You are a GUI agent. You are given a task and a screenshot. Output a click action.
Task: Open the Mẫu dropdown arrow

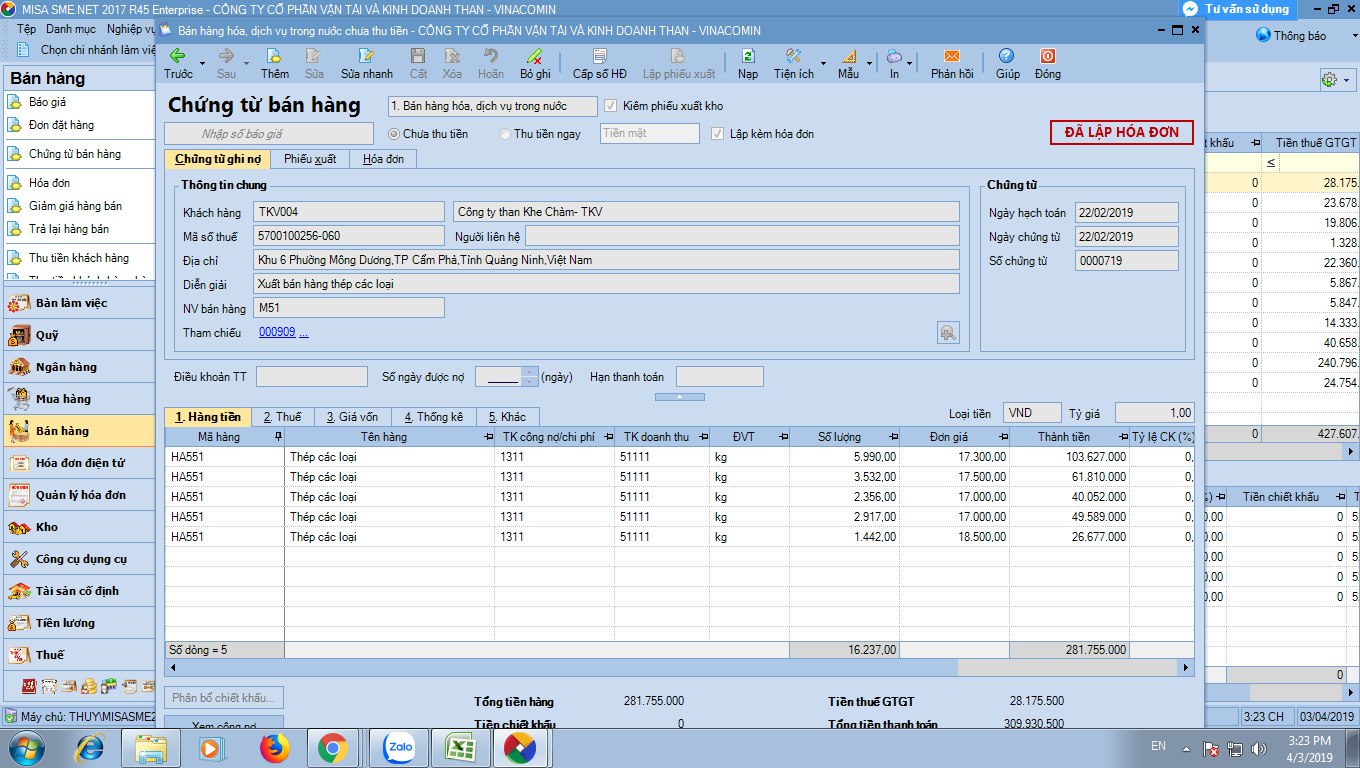(x=869, y=64)
